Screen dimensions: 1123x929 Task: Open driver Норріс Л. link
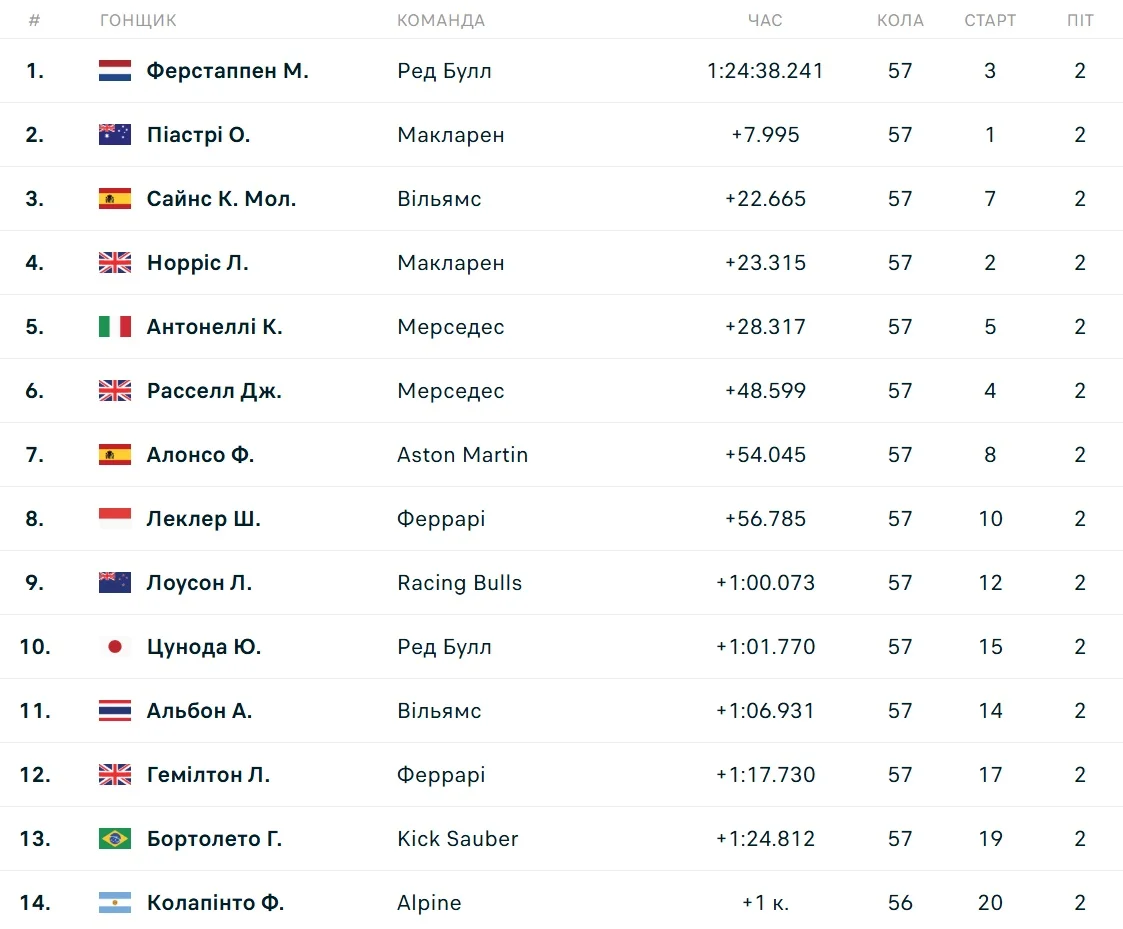point(198,263)
